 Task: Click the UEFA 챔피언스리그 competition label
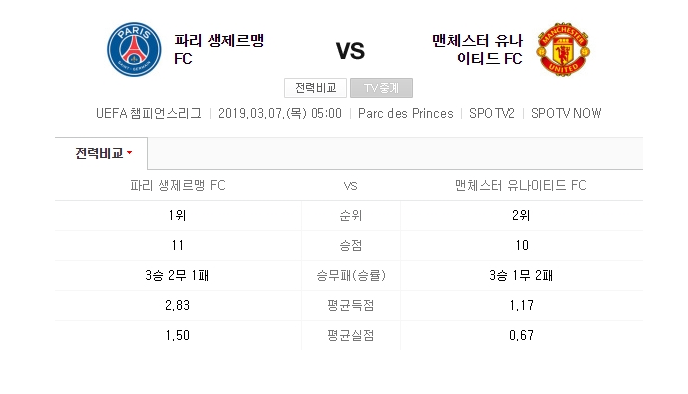pos(149,114)
